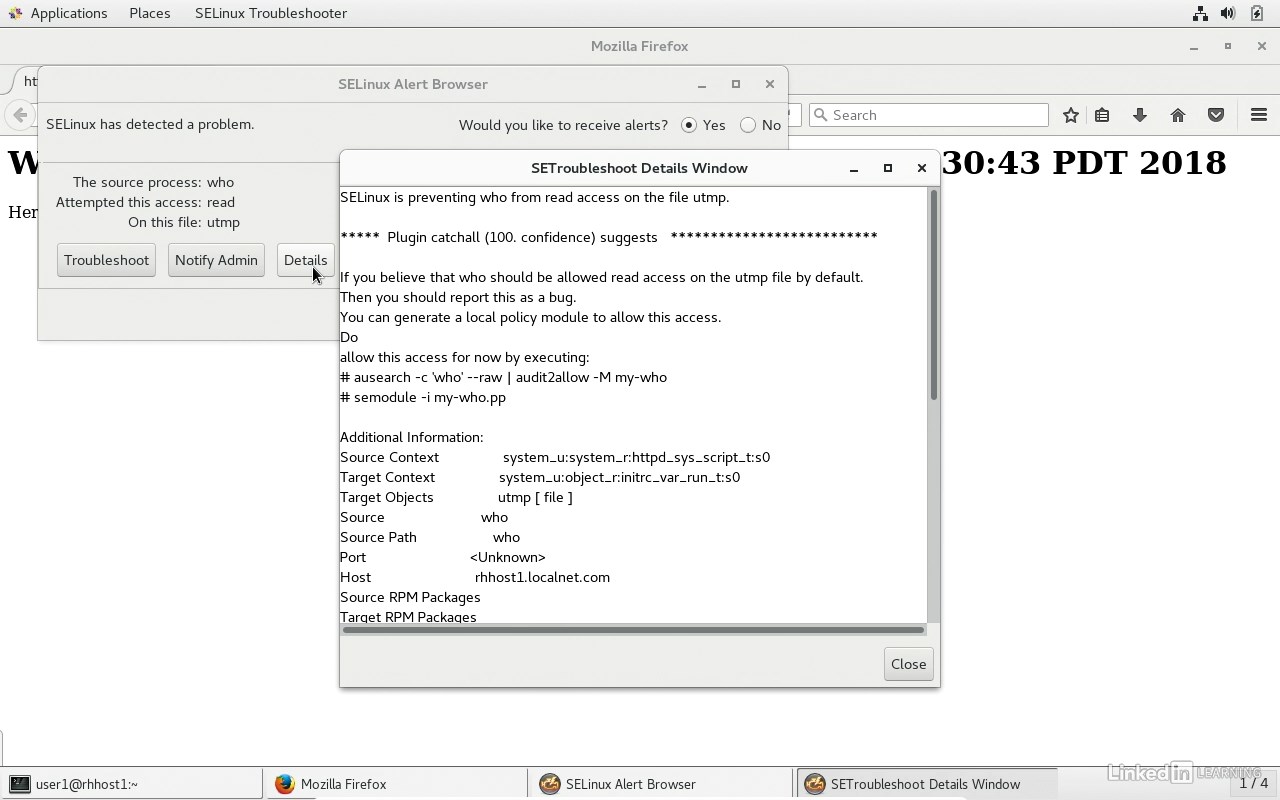Open the SELinux Troubleshooter menu
The width and height of the screenshot is (1280, 800).
point(271,13)
